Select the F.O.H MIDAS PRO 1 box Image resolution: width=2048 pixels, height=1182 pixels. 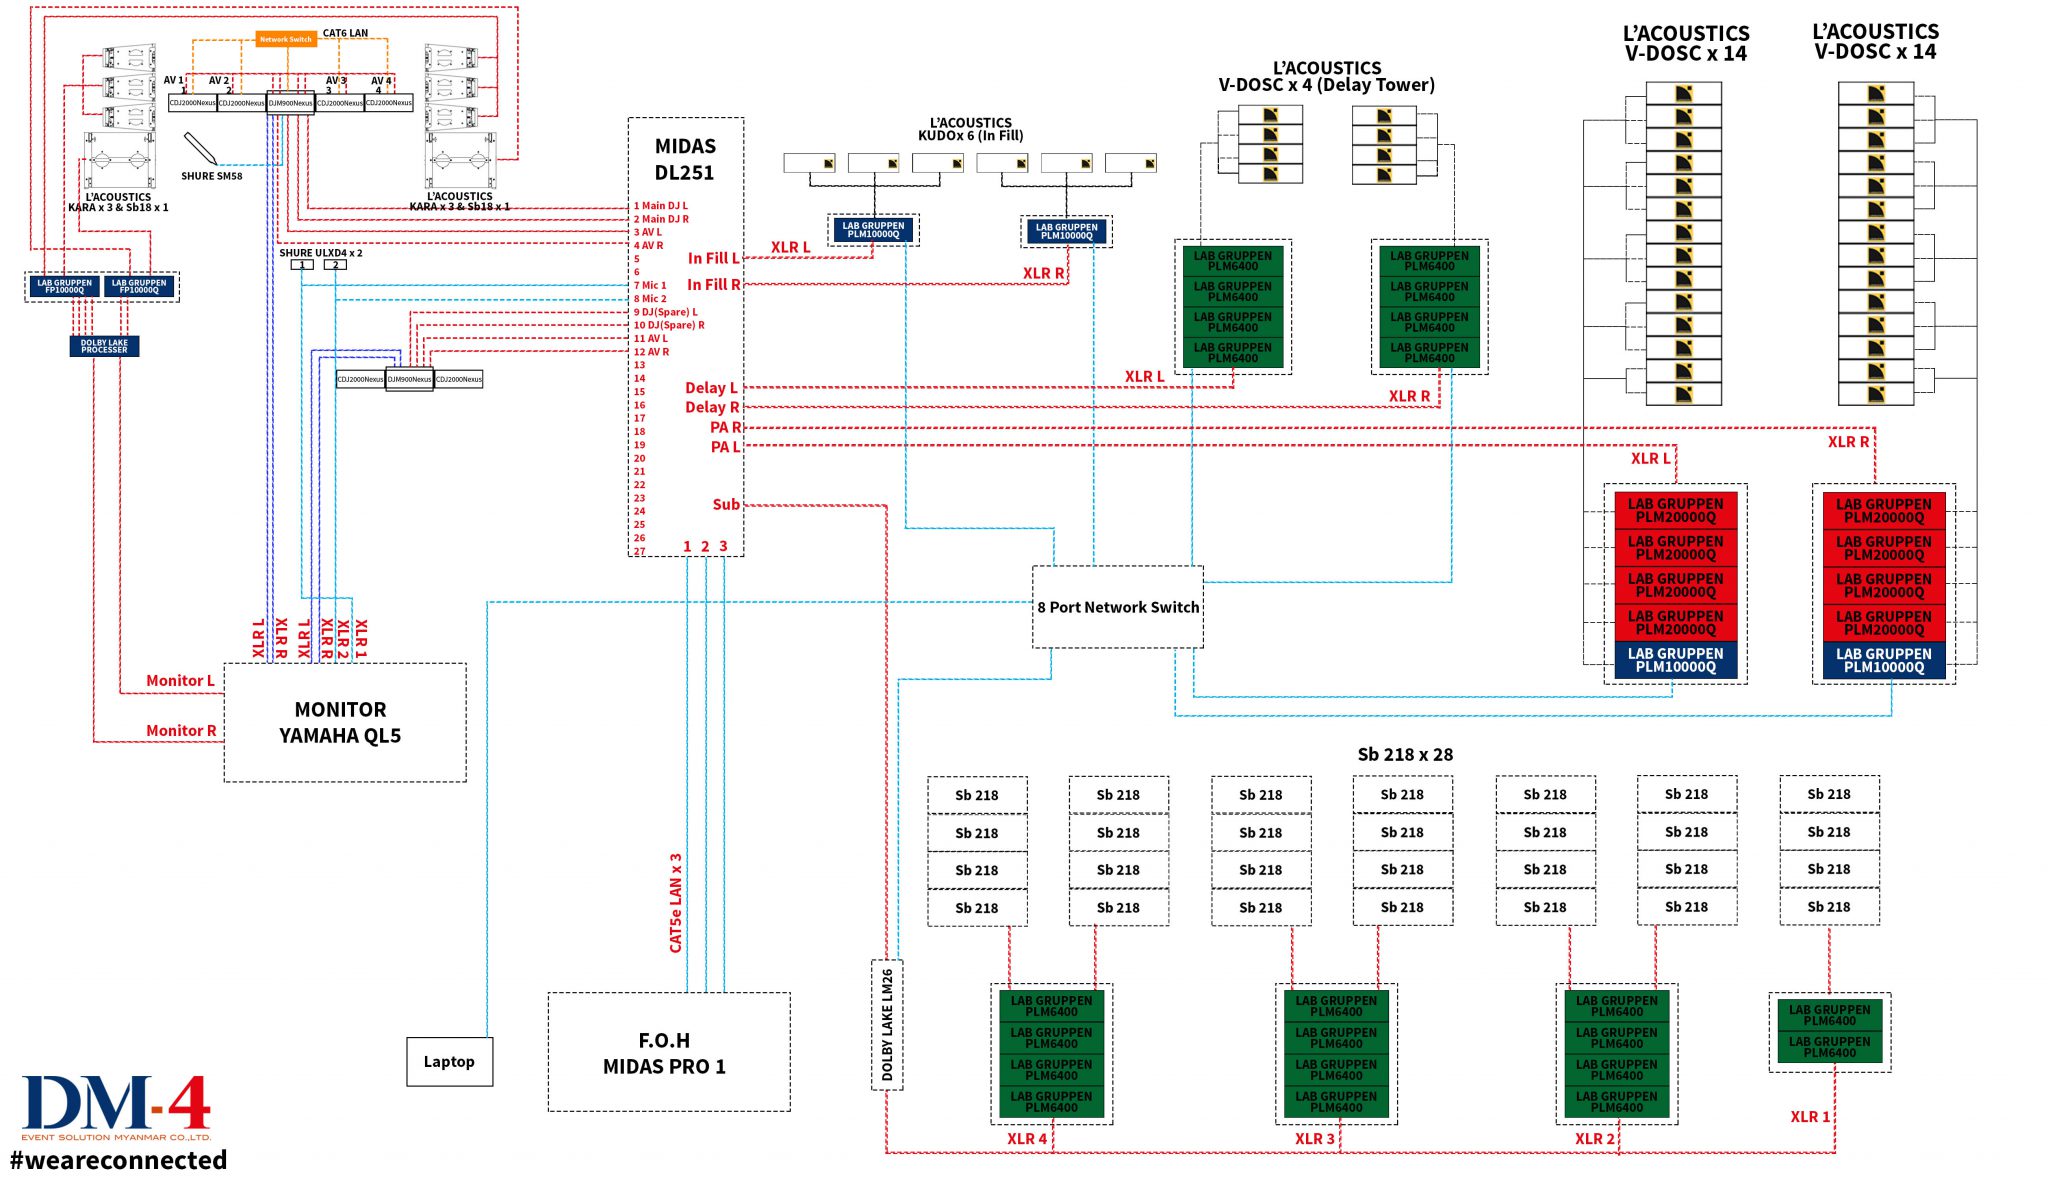click(x=669, y=1052)
